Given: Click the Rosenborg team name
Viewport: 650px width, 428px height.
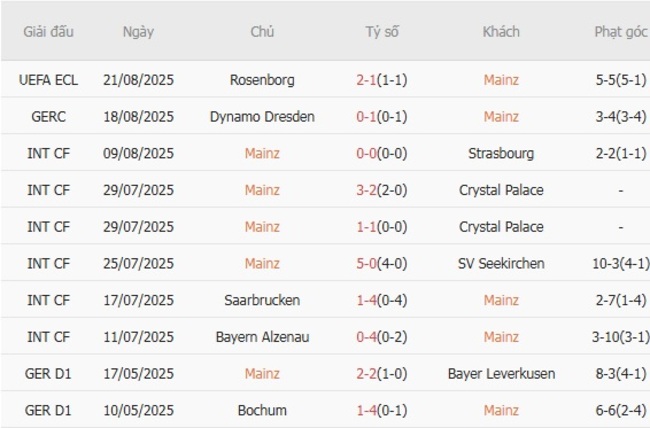Looking at the screenshot, I should (x=262, y=79).
